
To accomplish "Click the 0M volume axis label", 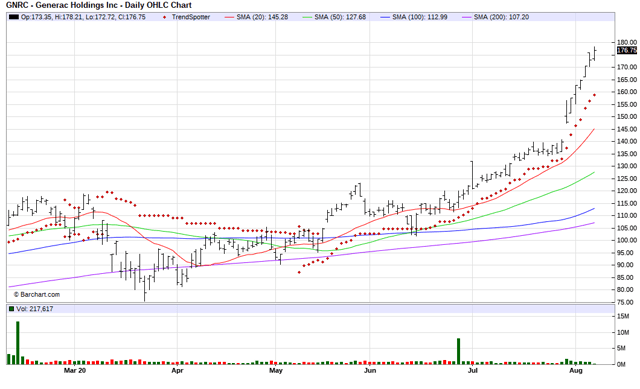I will pyautogui.click(x=621, y=364).
